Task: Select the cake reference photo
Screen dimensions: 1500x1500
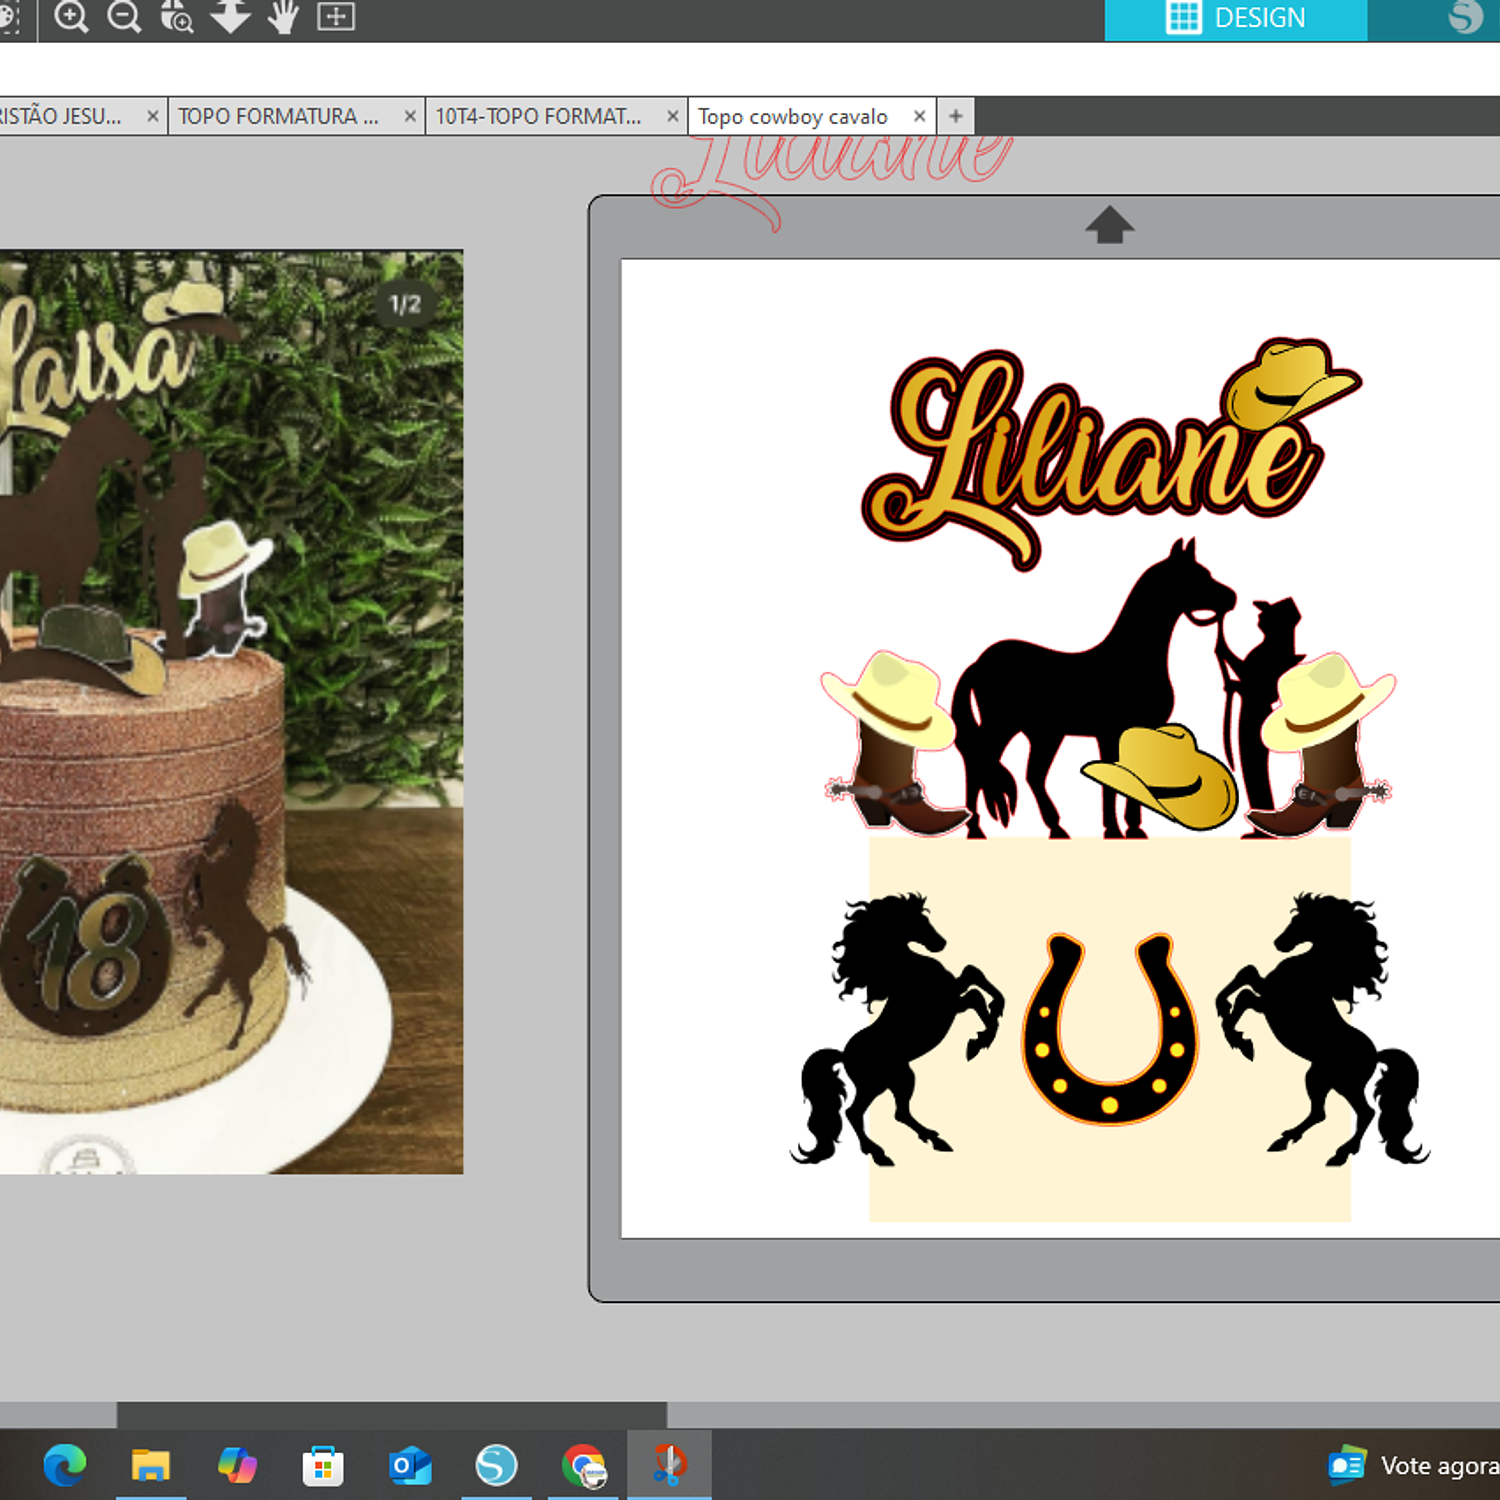Action: click(230, 711)
